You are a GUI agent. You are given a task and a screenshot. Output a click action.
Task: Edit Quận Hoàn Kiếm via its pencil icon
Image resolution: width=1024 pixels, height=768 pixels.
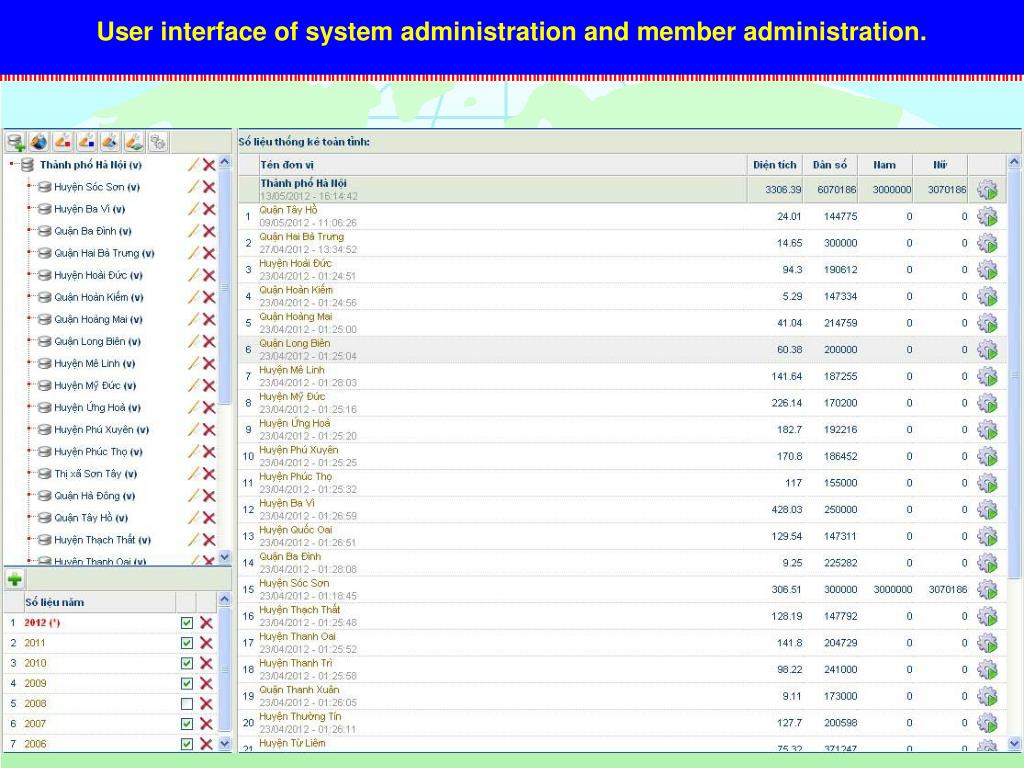tap(193, 297)
